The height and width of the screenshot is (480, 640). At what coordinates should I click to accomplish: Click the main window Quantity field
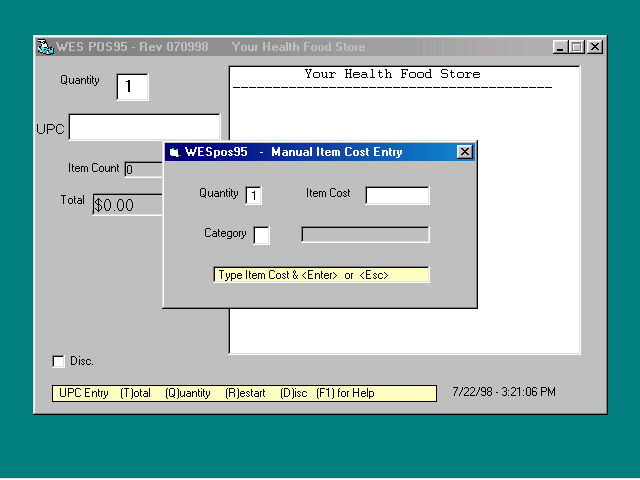click(x=132, y=87)
